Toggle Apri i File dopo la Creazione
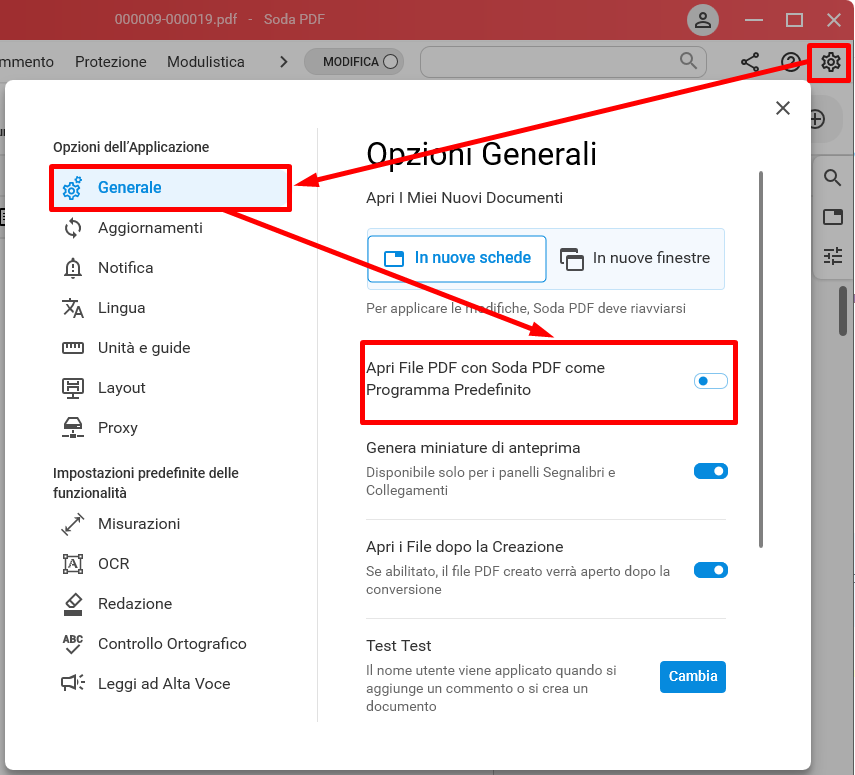The image size is (855, 775). pos(711,570)
